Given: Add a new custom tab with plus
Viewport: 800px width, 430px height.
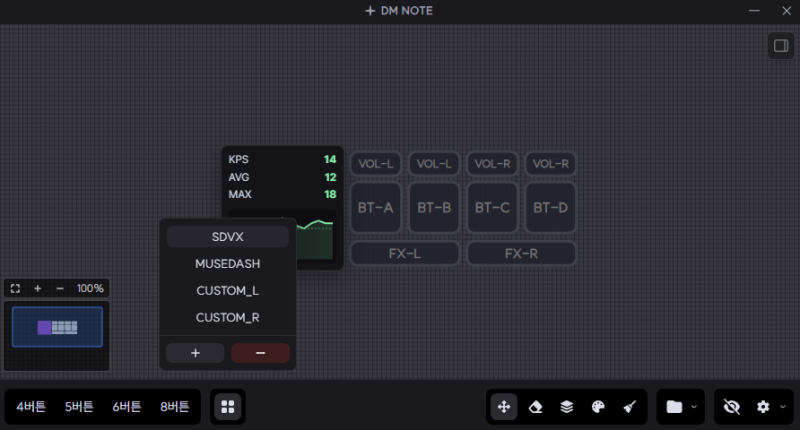Looking at the screenshot, I should (195, 353).
